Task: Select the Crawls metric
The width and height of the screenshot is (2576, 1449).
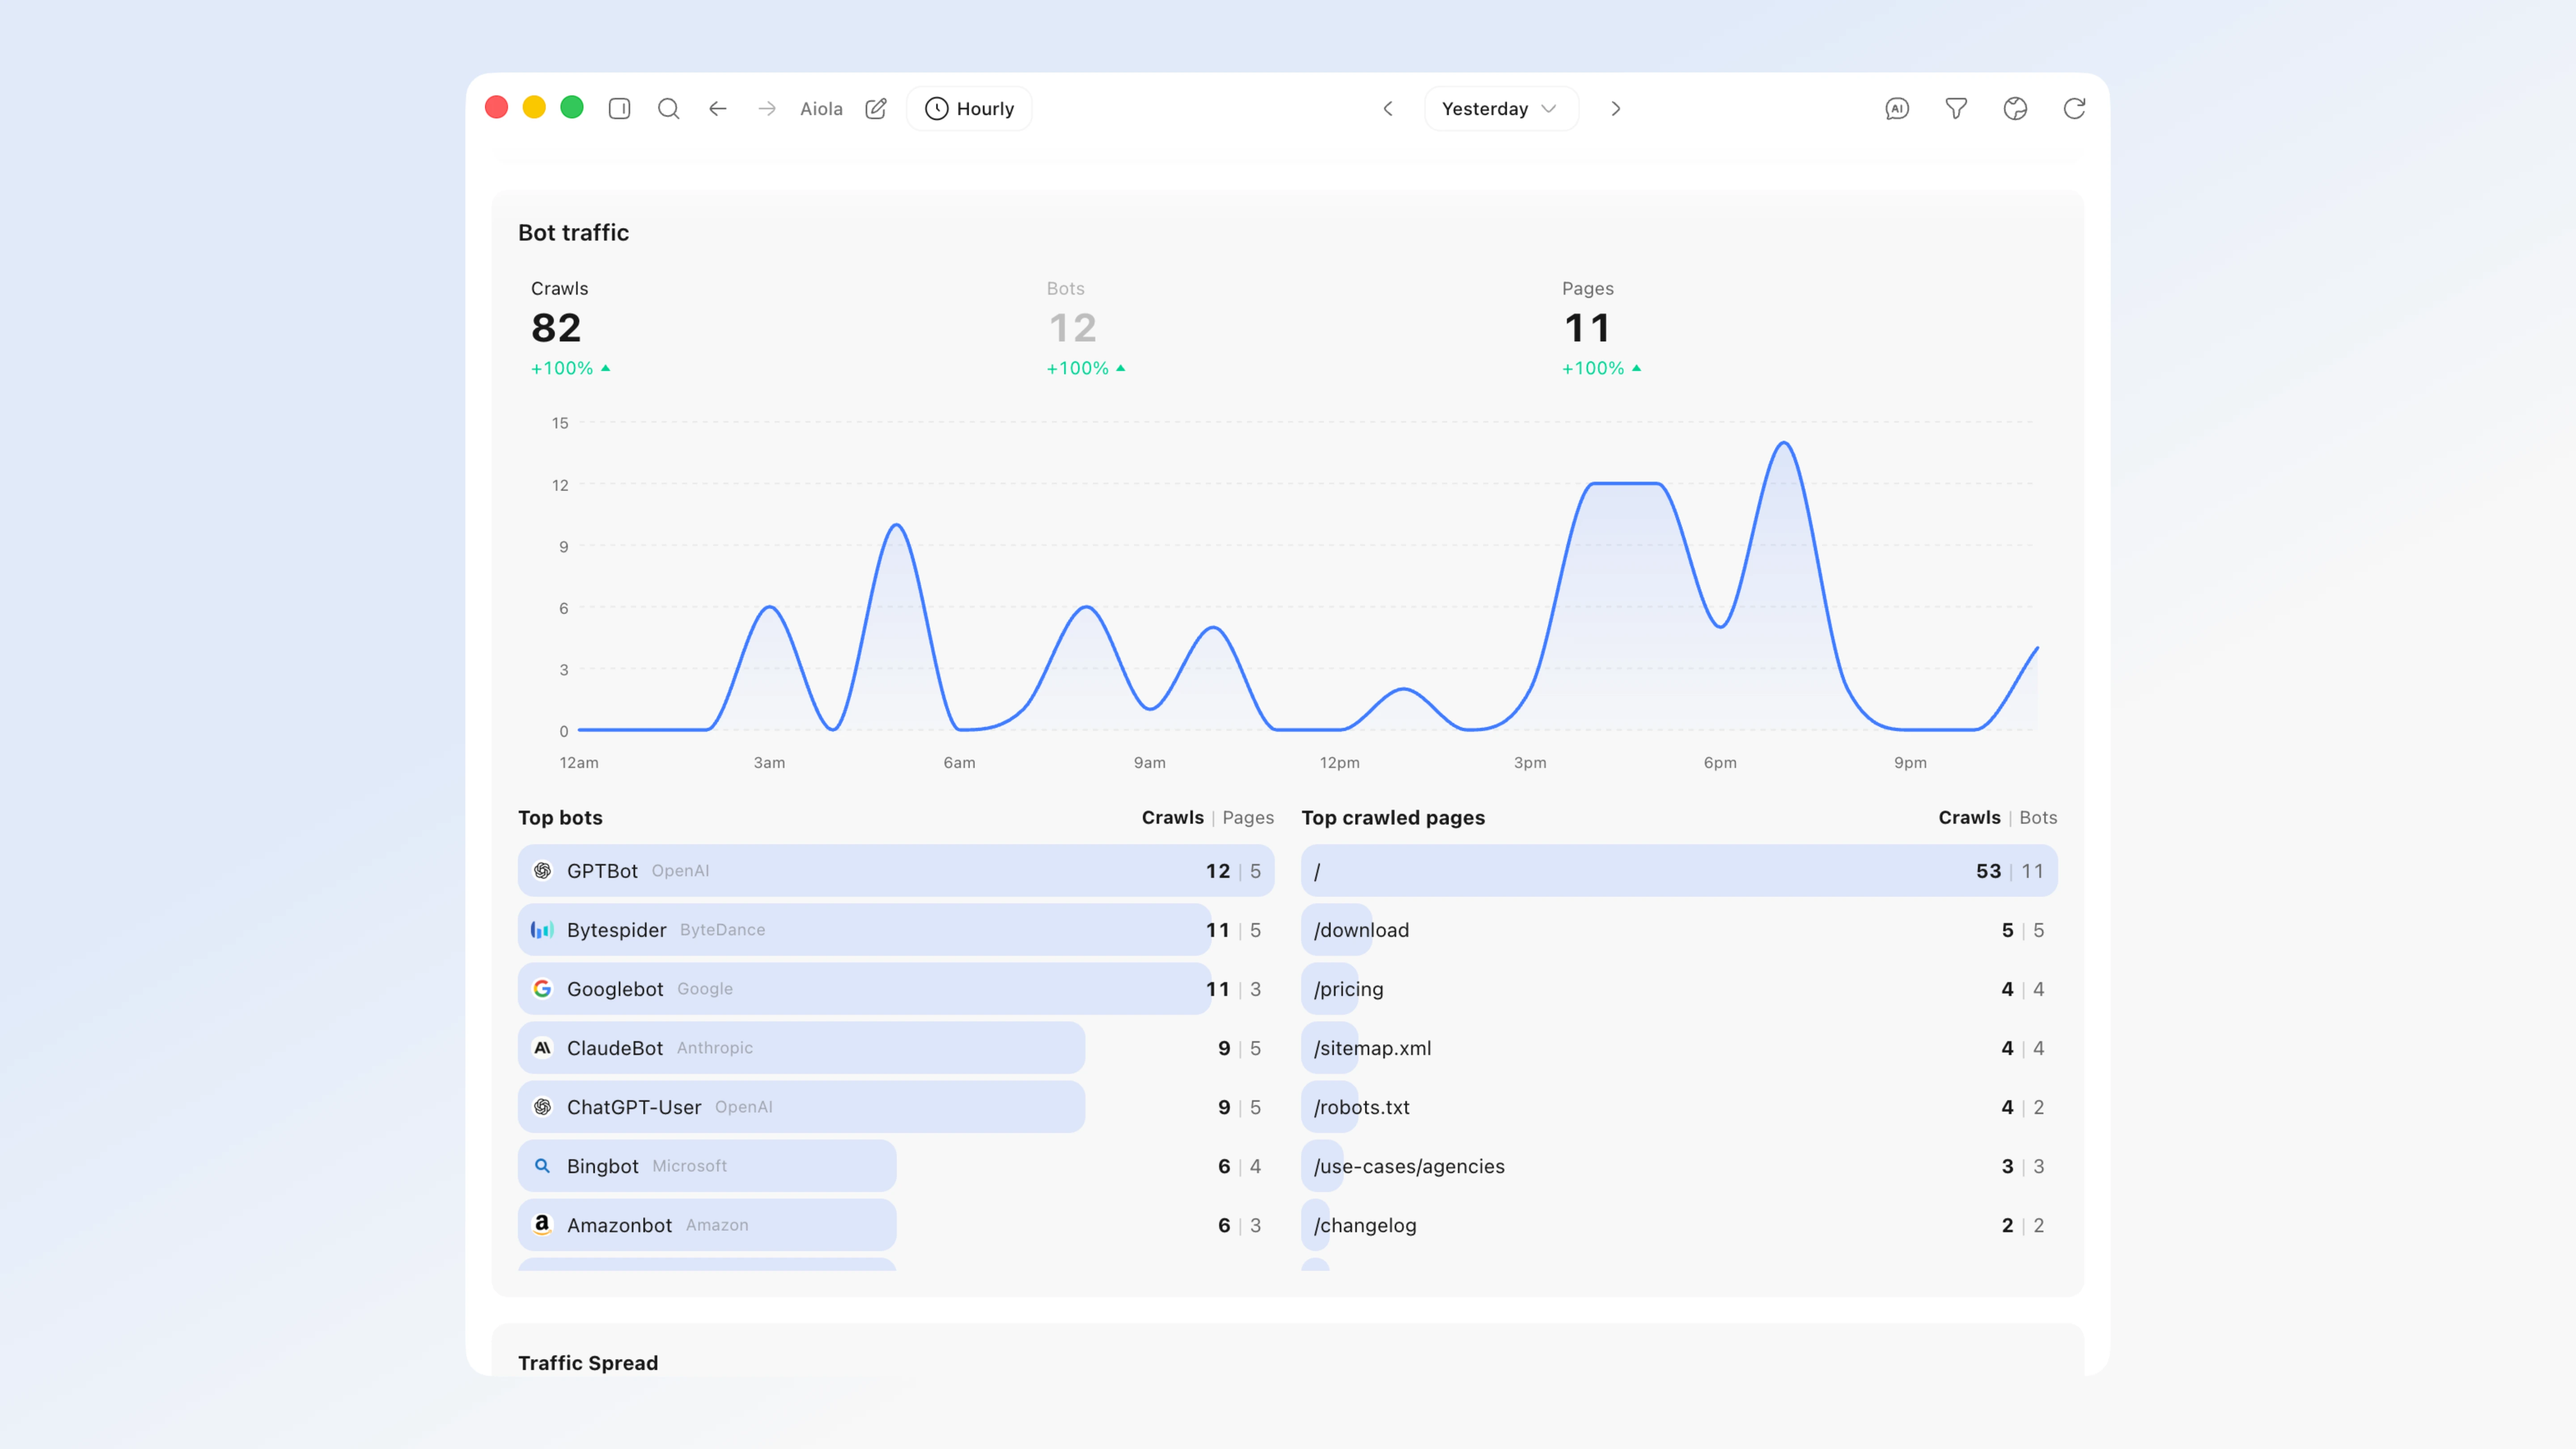Action: pyautogui.click(x=570, y=328)
